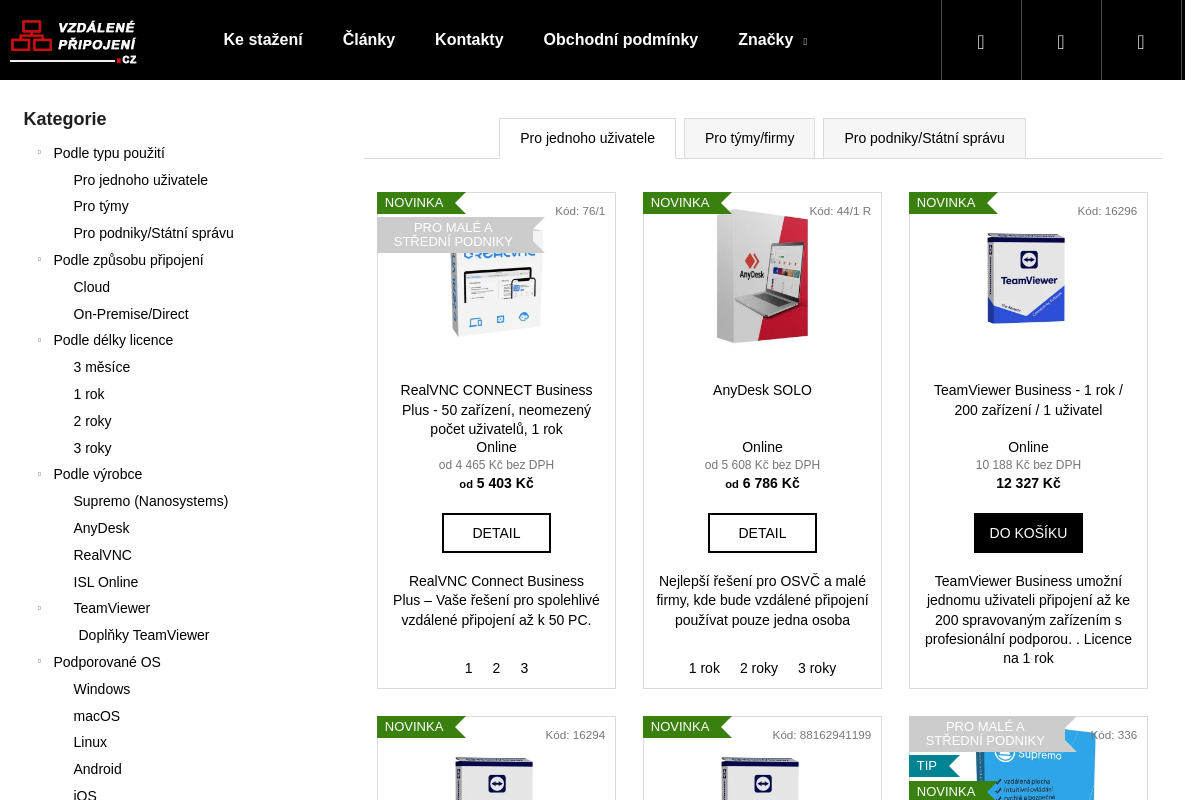Toggle the TeamViewer subcategory marker
This screenshot has height=800, width=1200.
point(40,608)
